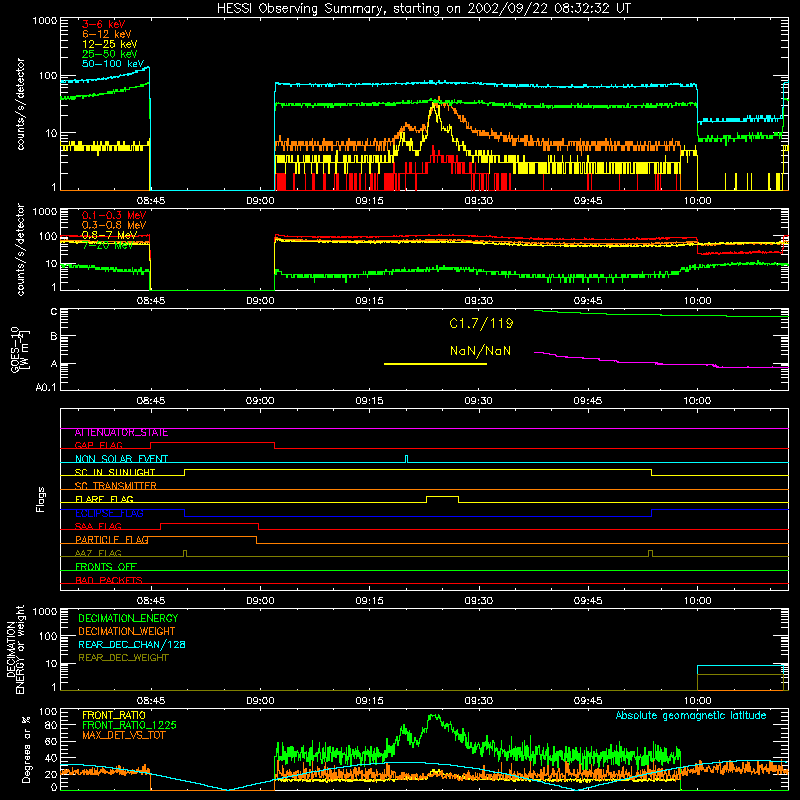Click the "BAD_PACKETS" flag label
The image size is (800, 800).
click(x=109, y=580)
